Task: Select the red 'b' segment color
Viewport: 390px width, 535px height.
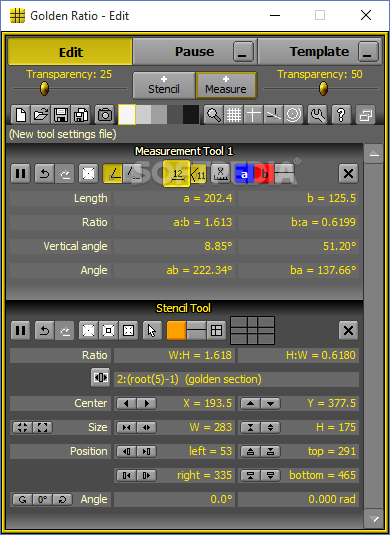Action: click(x=264, y=174)
